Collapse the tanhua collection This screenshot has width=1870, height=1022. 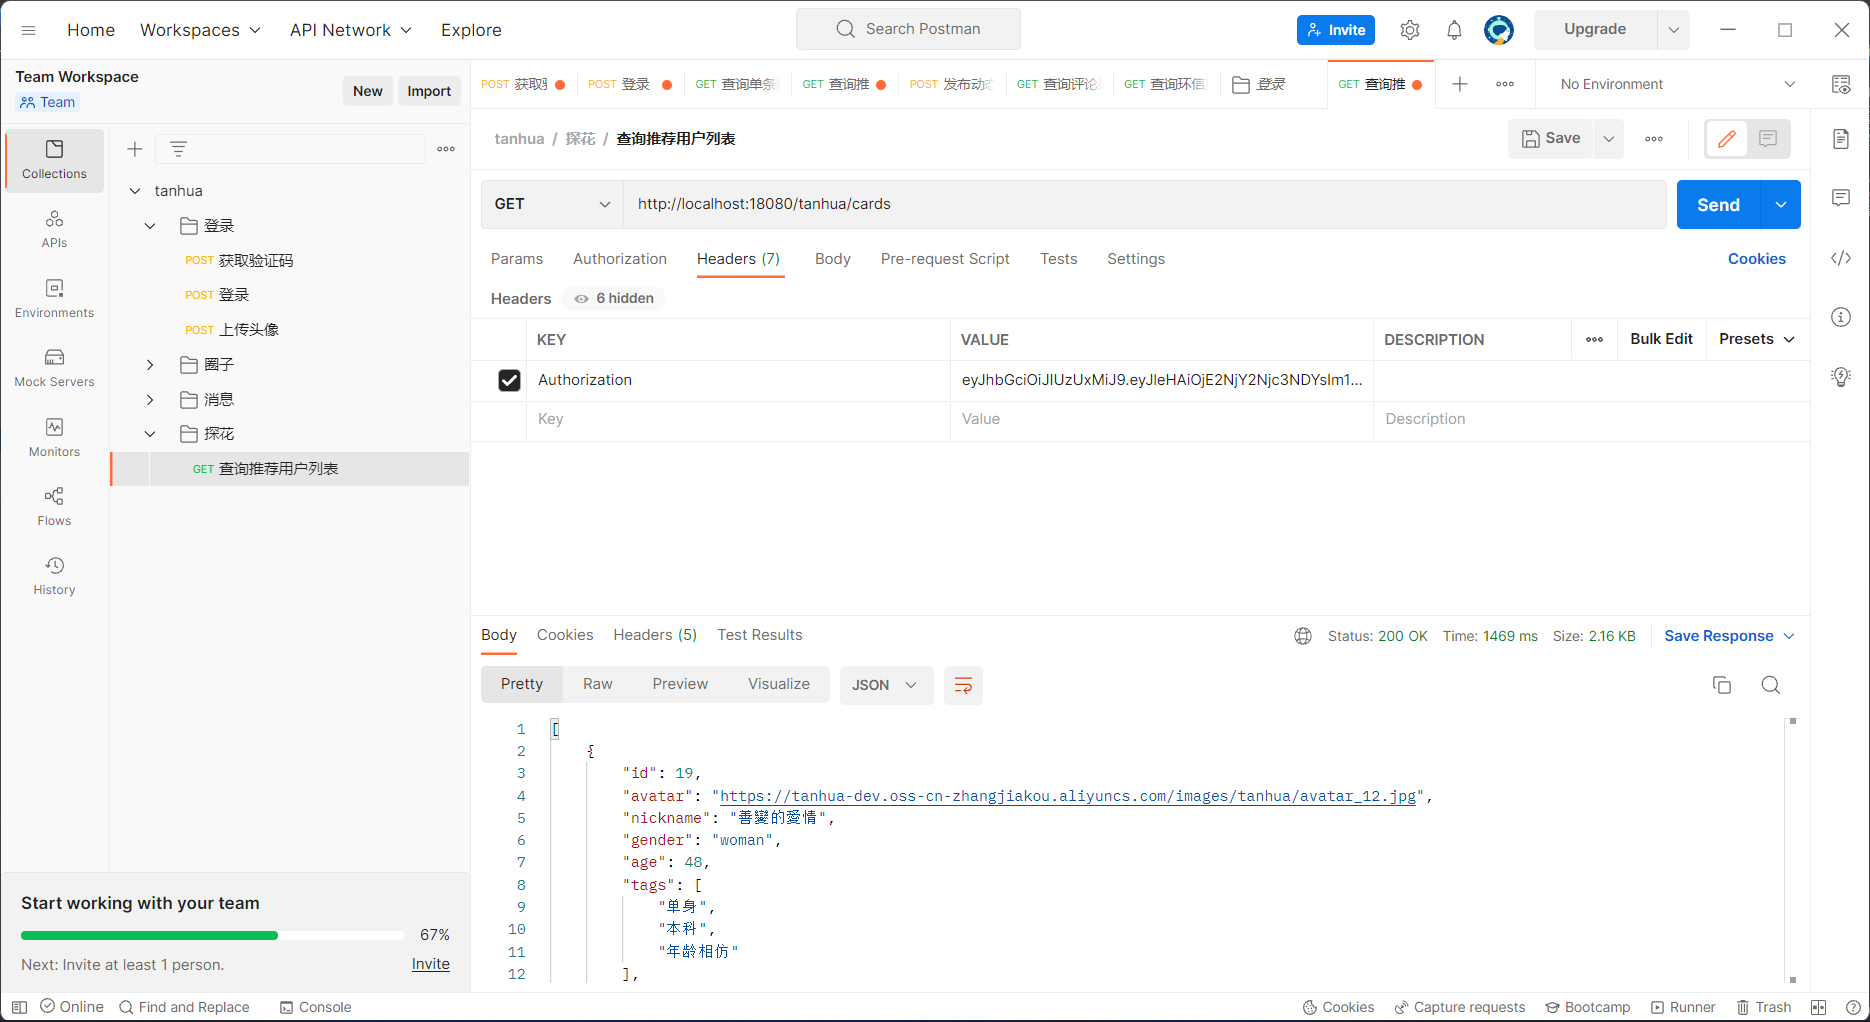pos(135,191)
